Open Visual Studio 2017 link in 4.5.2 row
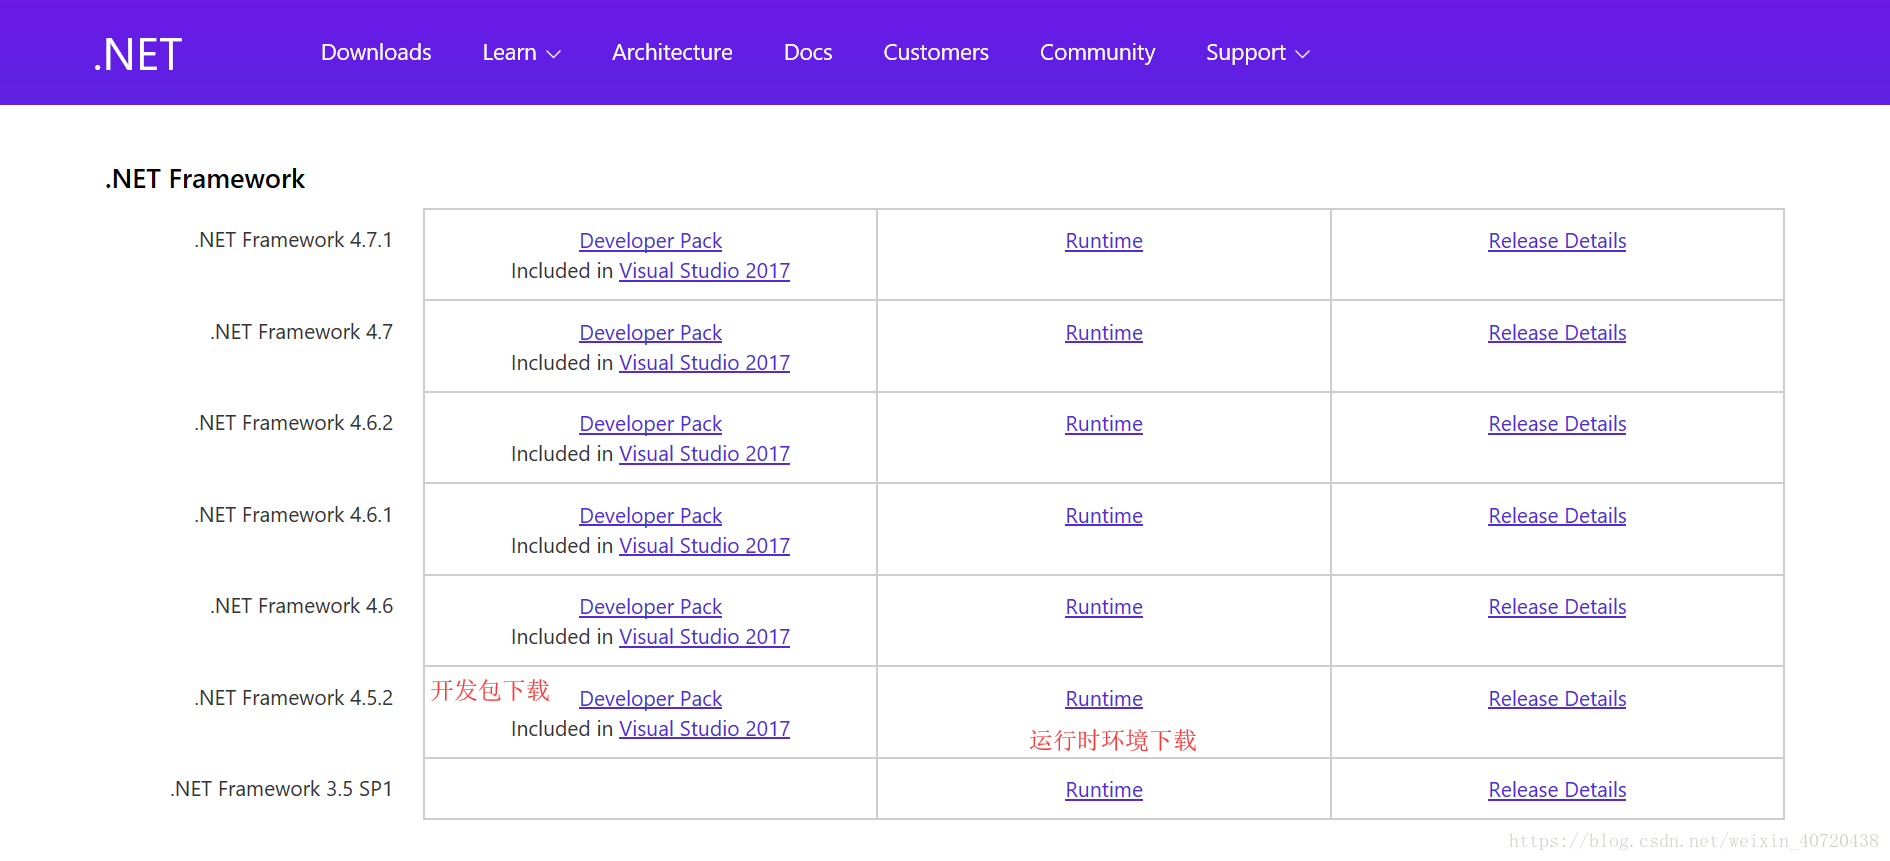Screen dimensions: 1890x861 click(705, 729)
